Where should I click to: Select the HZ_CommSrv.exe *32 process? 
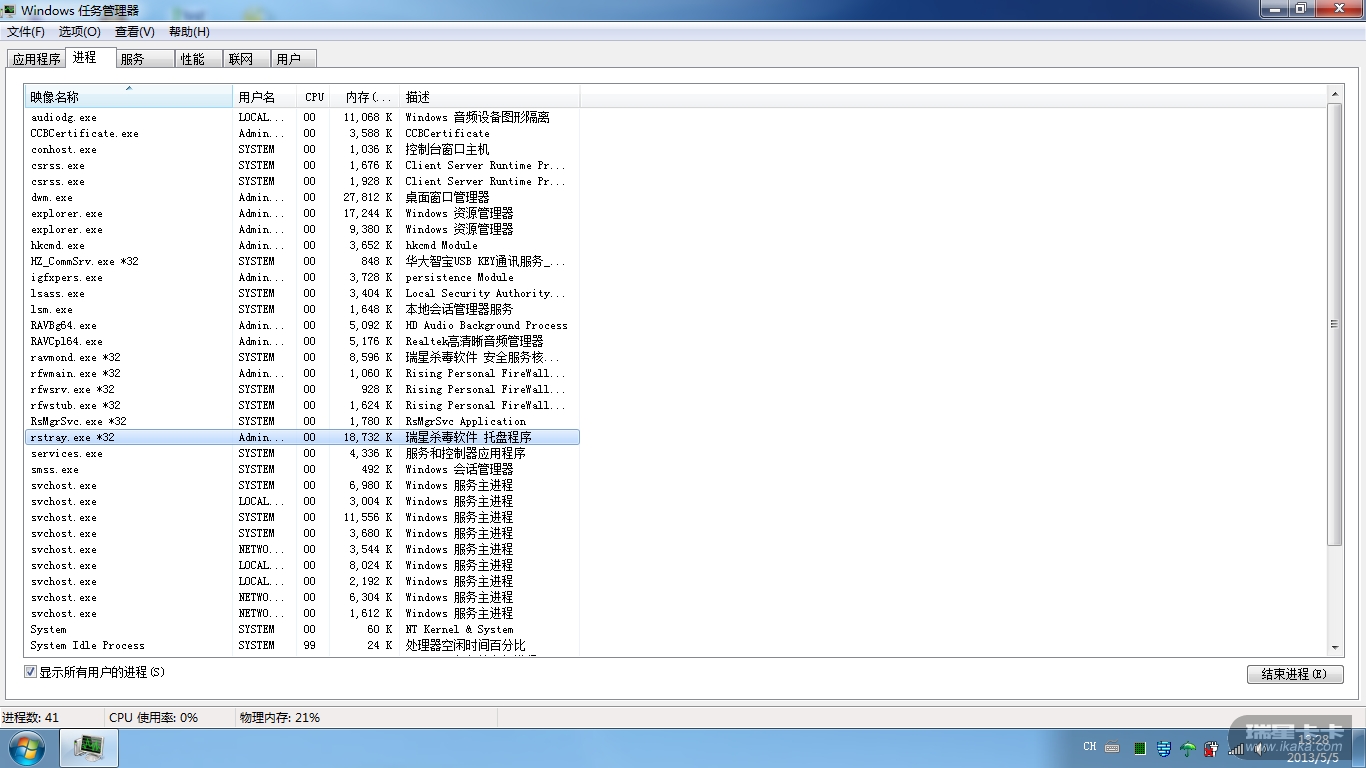point(302,261)
